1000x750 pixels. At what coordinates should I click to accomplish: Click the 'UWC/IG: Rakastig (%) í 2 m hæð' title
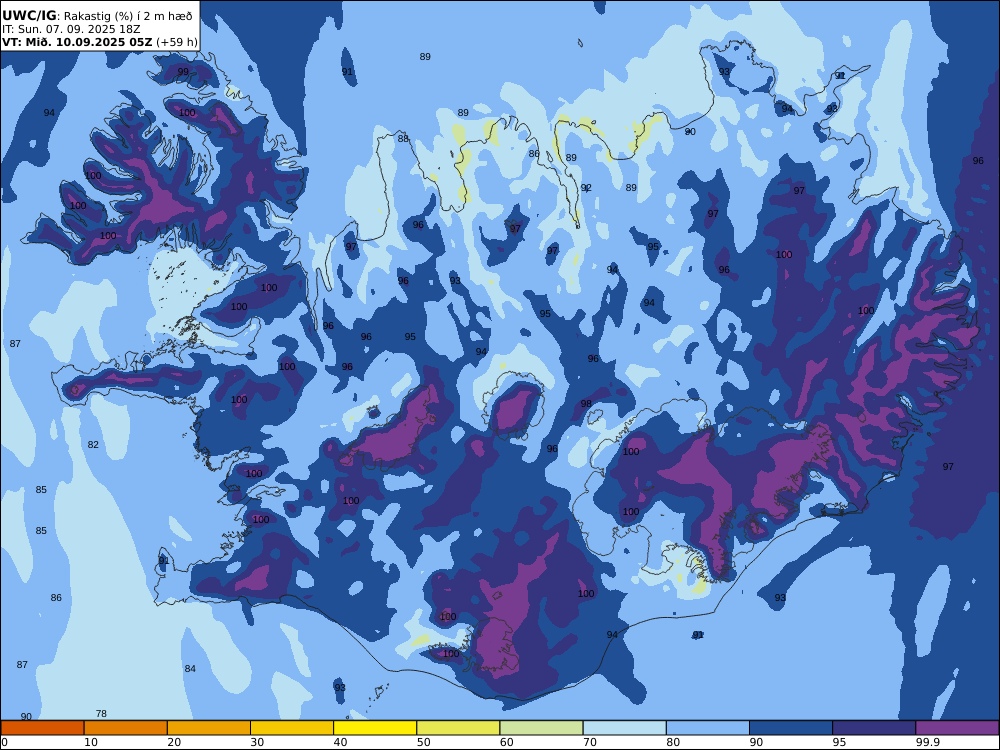coord(97,16)
